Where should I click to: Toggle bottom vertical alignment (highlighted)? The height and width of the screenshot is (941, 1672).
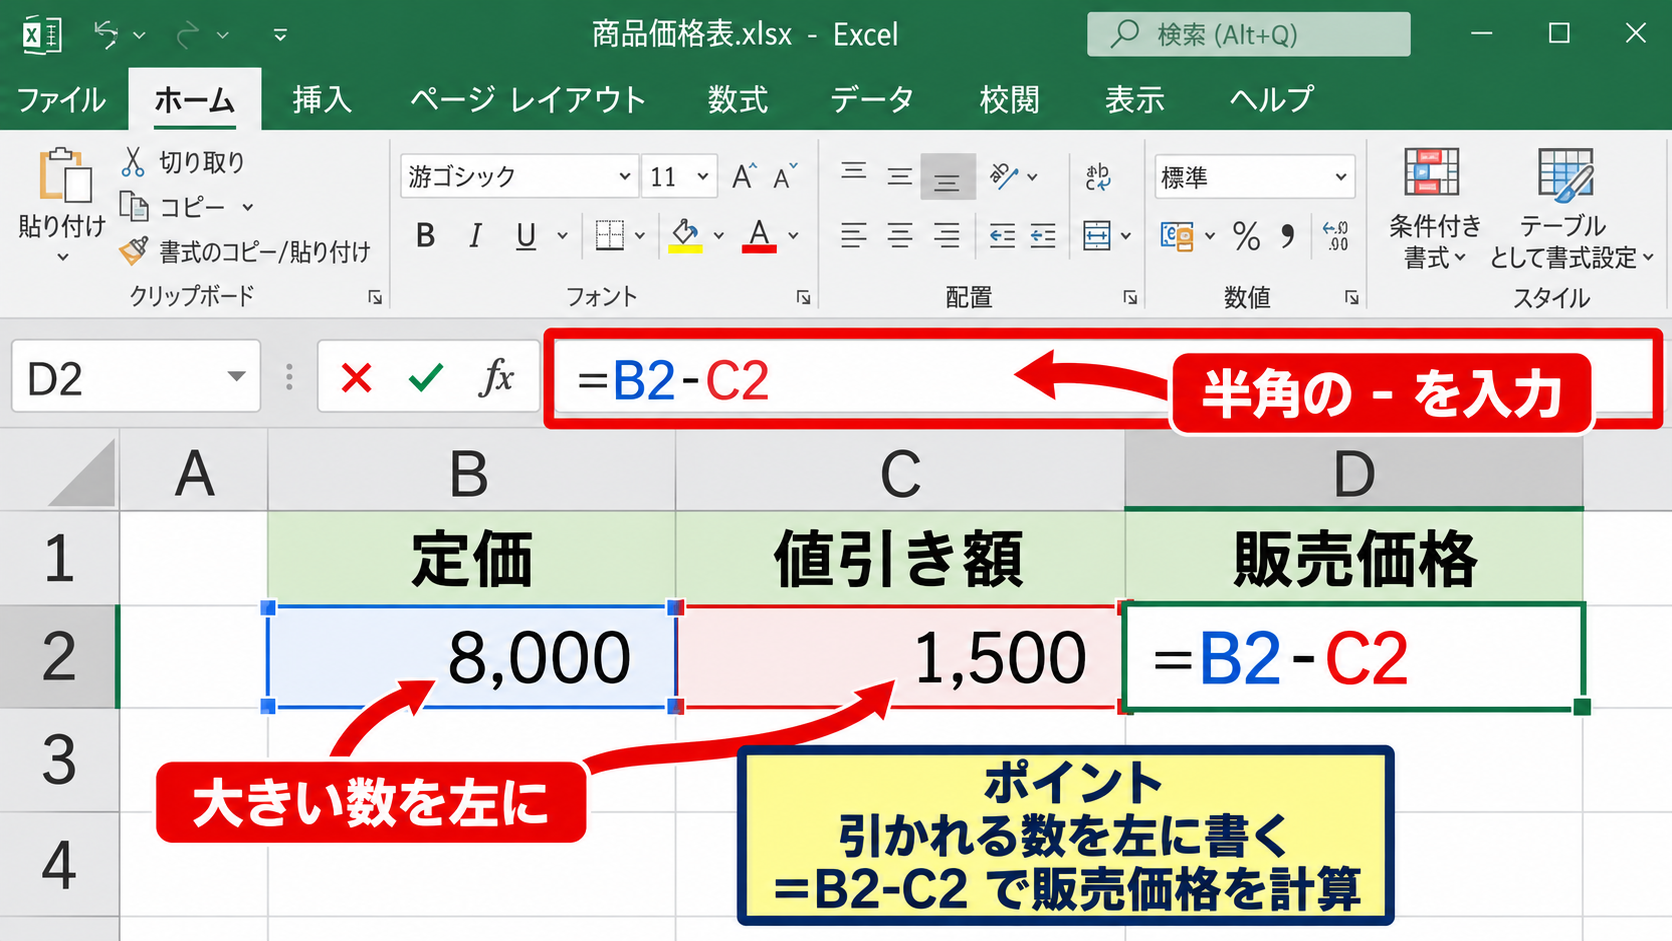pyautogui.click(x=947, y=177)
